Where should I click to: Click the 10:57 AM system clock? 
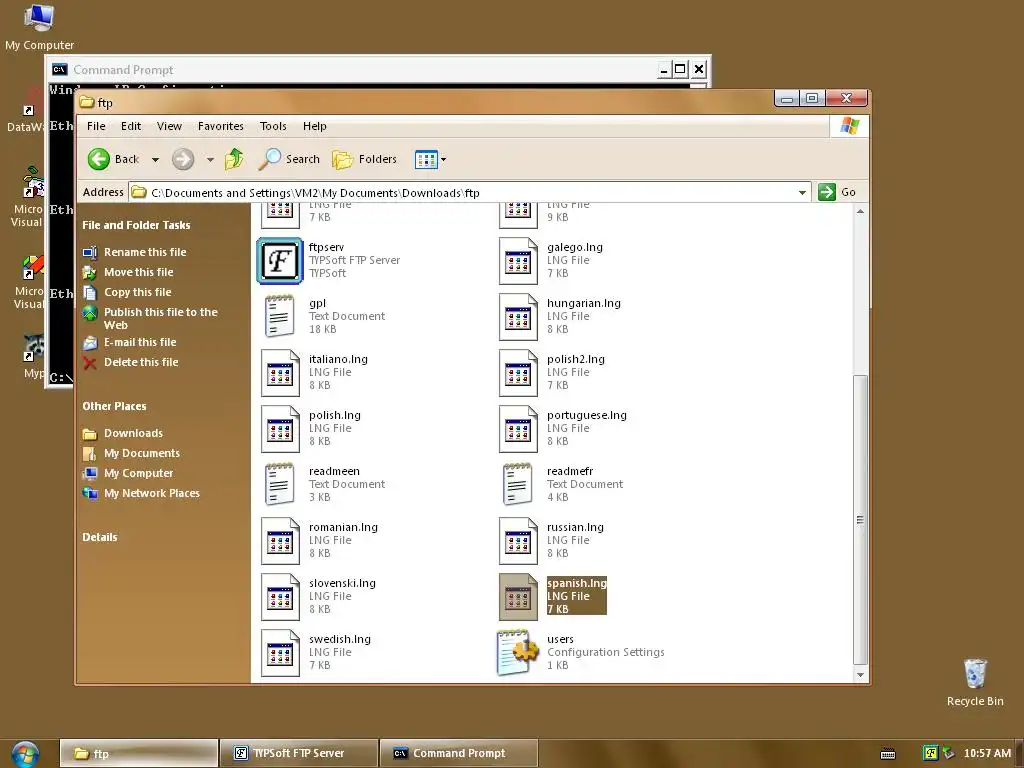[987, 754]
